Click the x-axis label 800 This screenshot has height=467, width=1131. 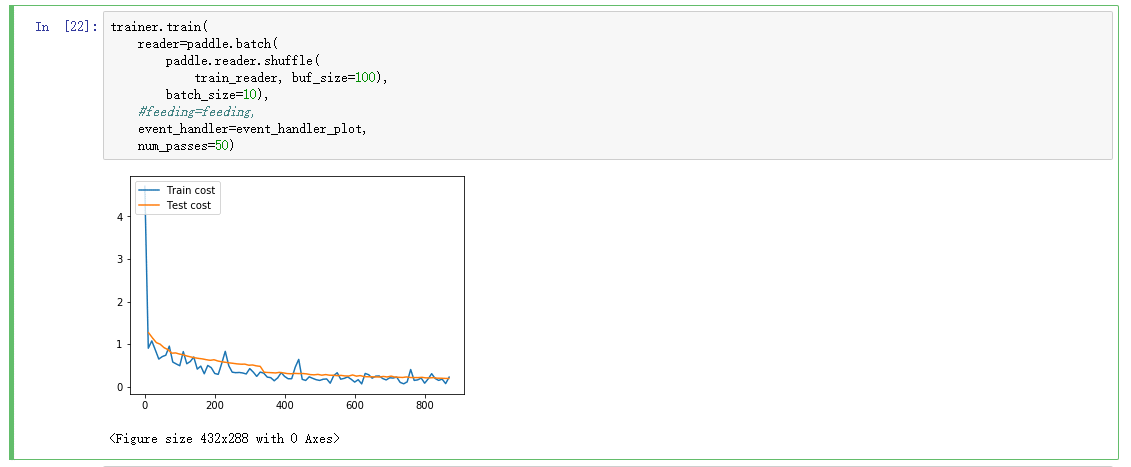tap(425, 406)
